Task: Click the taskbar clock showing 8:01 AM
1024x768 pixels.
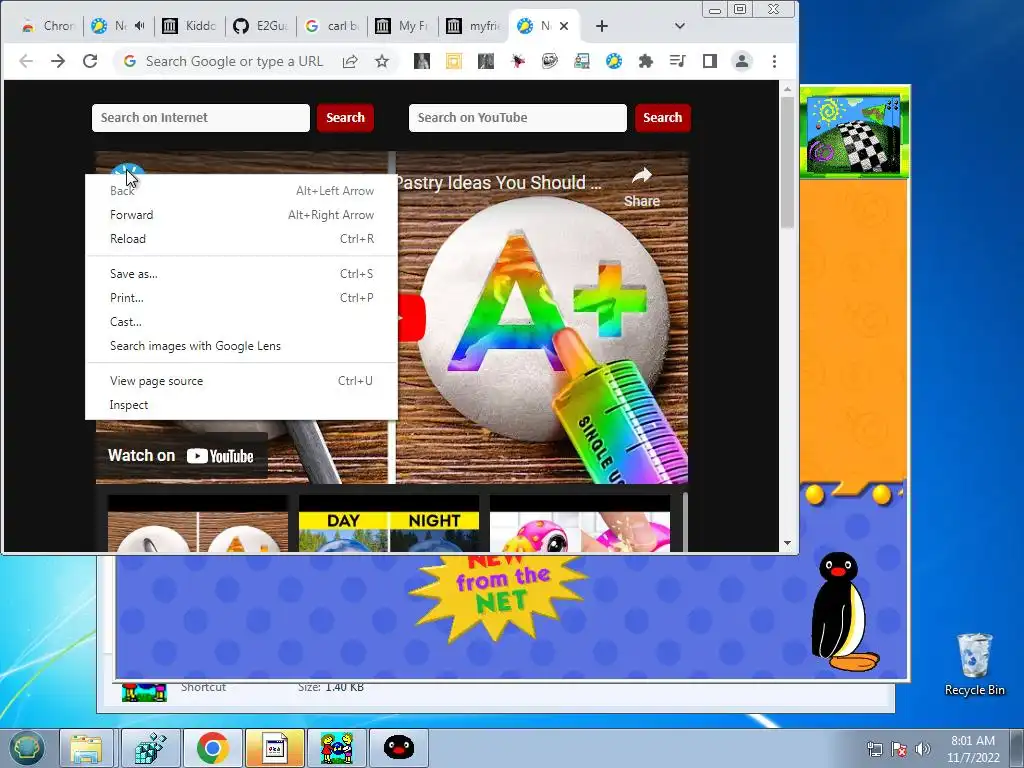Action: [973, 748]
